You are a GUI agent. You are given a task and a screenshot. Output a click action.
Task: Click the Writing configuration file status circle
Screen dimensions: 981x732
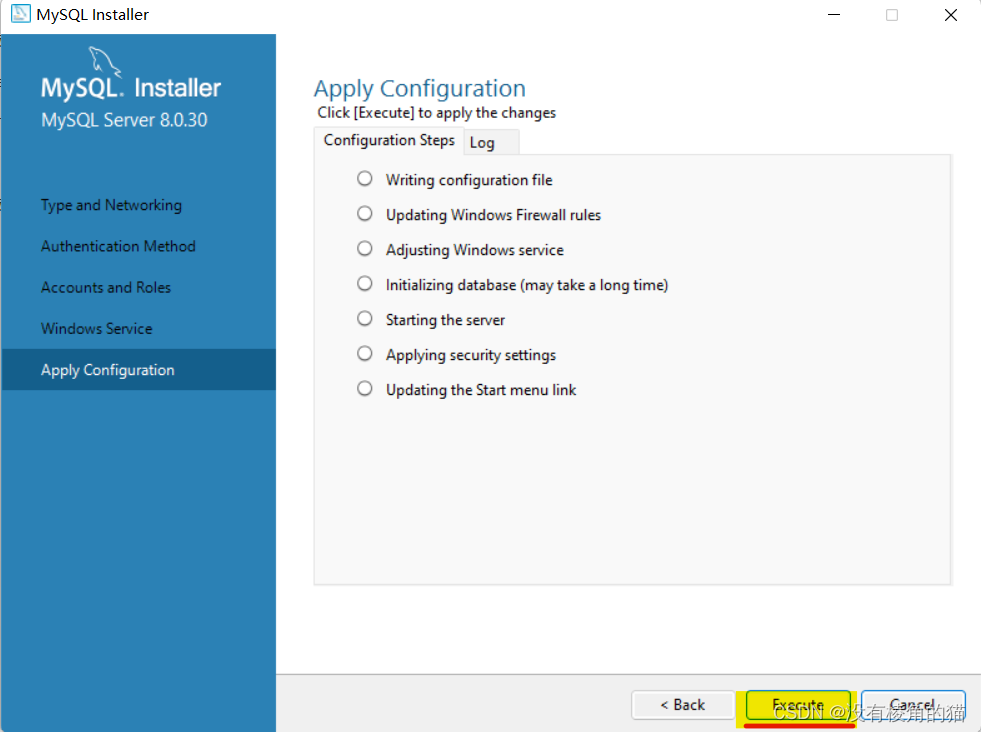point(364,178)
